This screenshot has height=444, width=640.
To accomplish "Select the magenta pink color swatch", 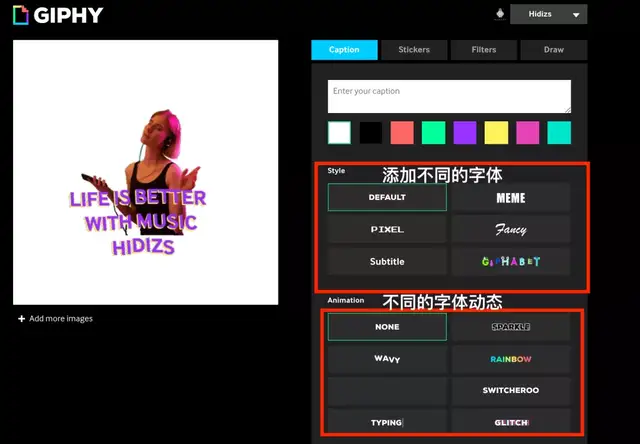I will tap(528, 133).
